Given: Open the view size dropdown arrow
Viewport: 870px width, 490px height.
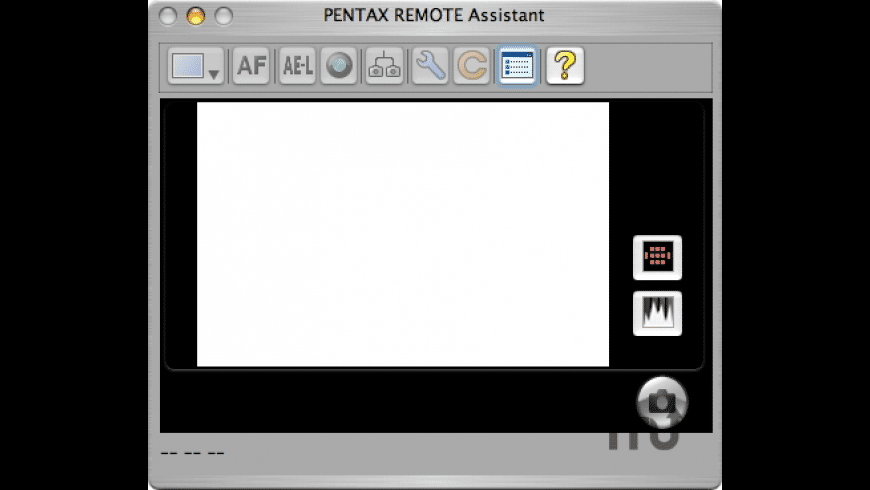Looking at the screenshot, I should (x=214, y=73).
